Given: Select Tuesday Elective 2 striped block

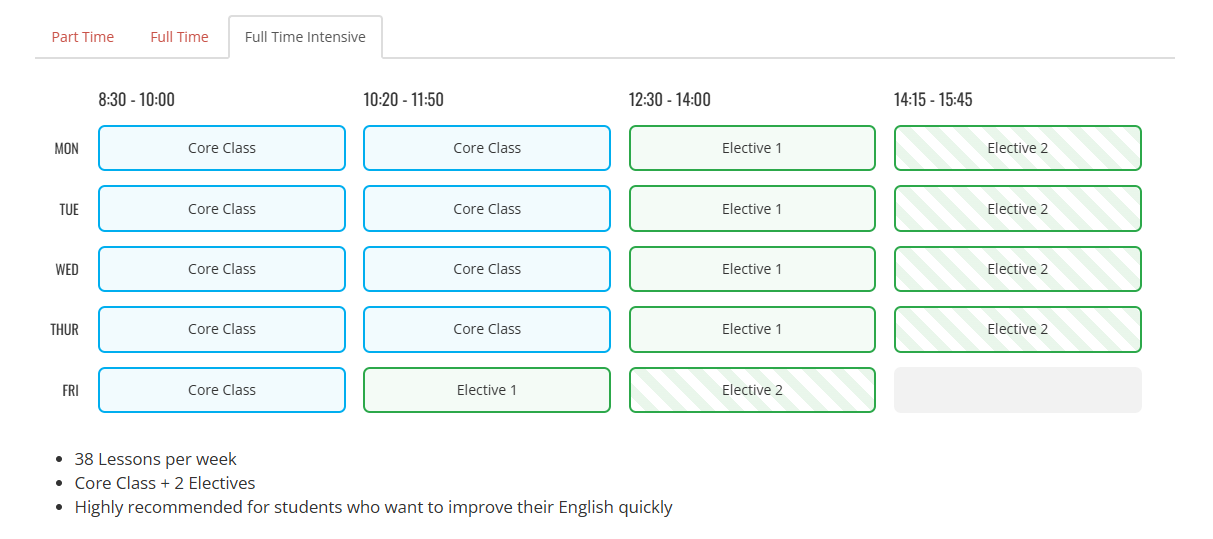Looking at the screenshot, I should [x=1017, y=209].
